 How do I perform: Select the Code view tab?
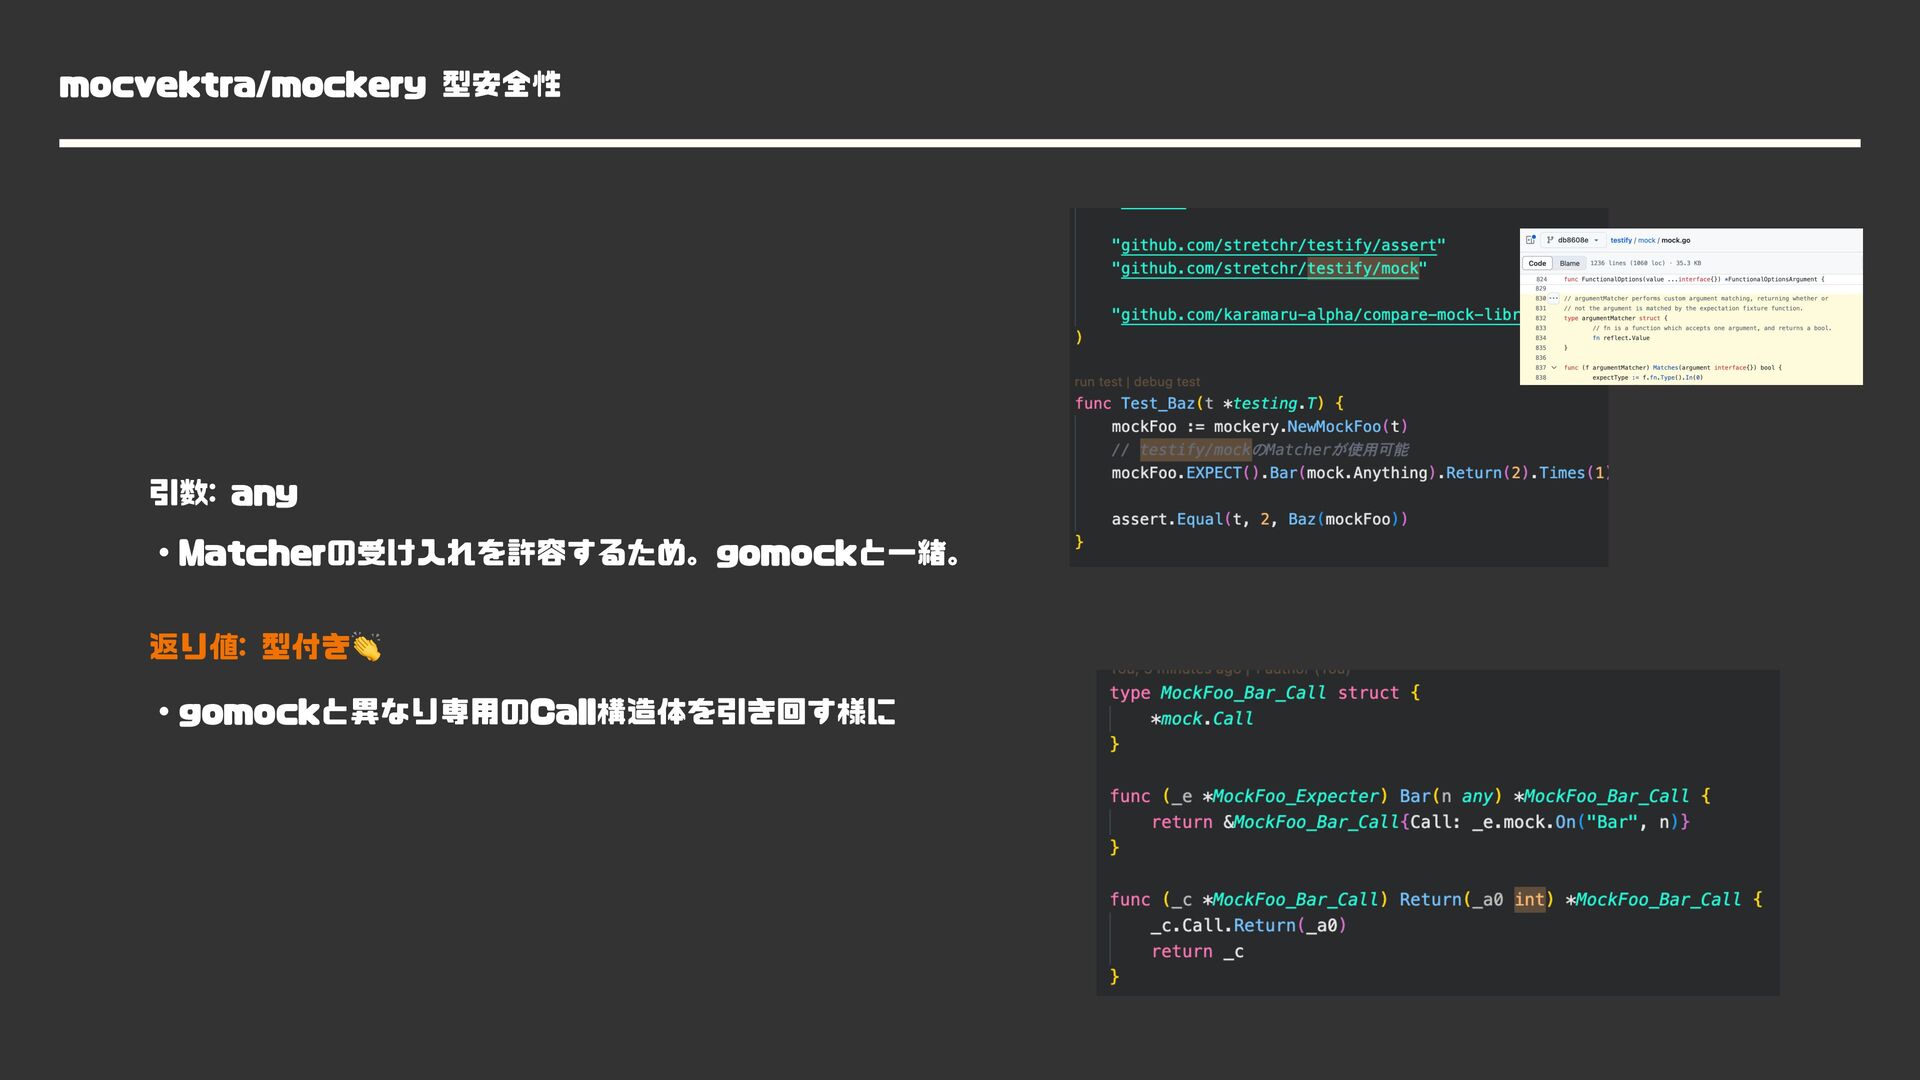(1537, 263)
